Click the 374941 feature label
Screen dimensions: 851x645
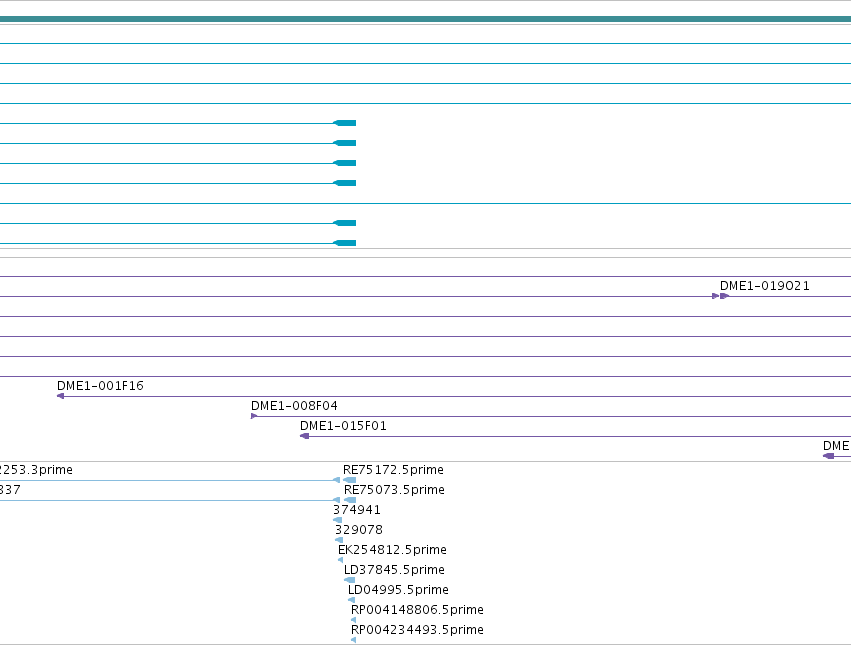(x=357, y=510)
